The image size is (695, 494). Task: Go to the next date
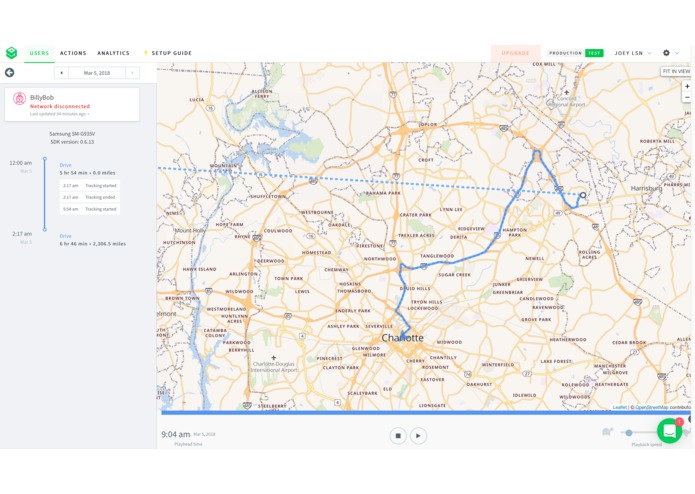click(132, 73)
